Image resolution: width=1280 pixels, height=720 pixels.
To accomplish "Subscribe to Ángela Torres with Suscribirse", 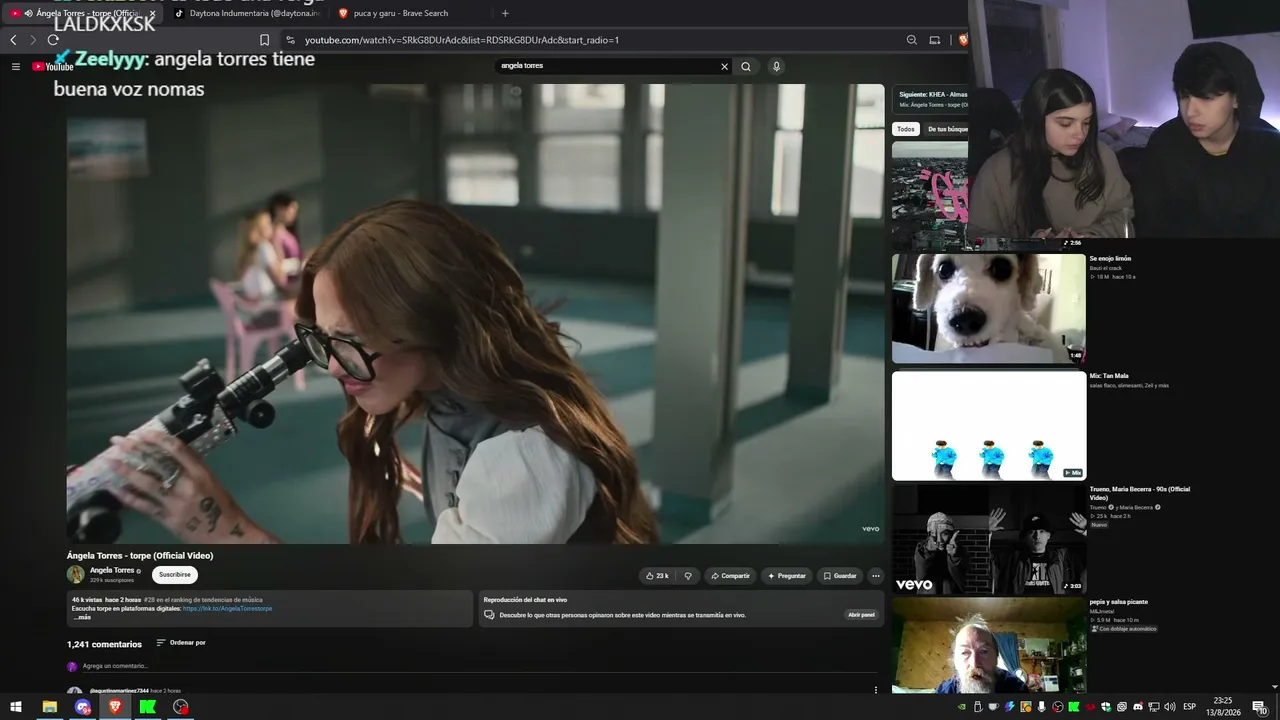I will [175, 575].
